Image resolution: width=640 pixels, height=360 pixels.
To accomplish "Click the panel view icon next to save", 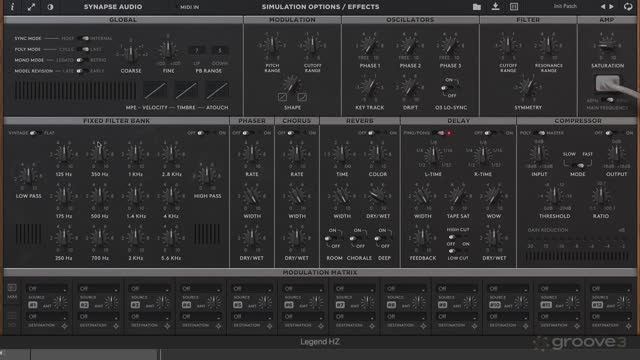I will click(514, 7).
